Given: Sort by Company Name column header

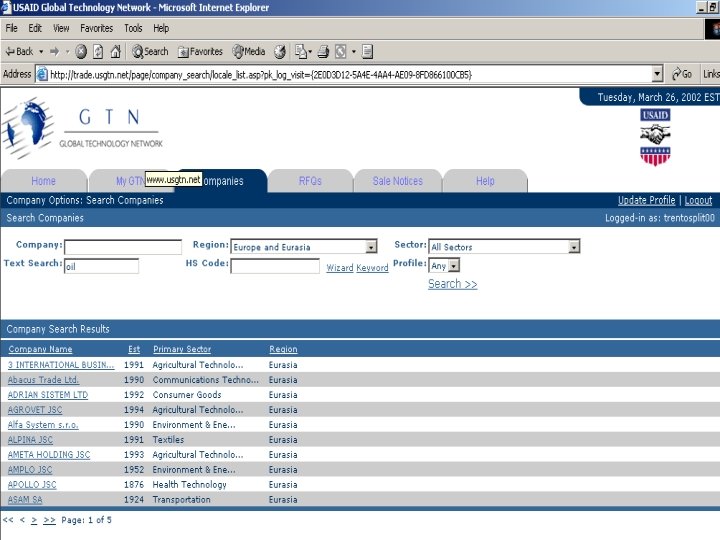Looking at the screenshot, I should pyautogui.click(x=40, y=349).
